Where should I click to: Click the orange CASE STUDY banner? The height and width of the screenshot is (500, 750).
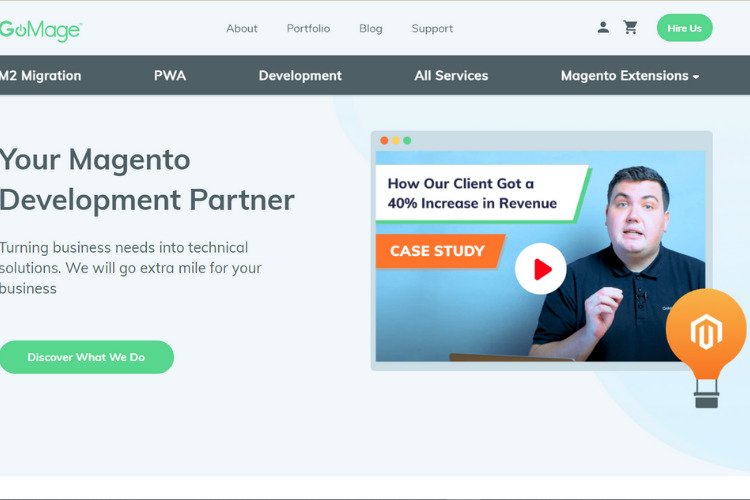pyautogui.click(x=438, y=251)
